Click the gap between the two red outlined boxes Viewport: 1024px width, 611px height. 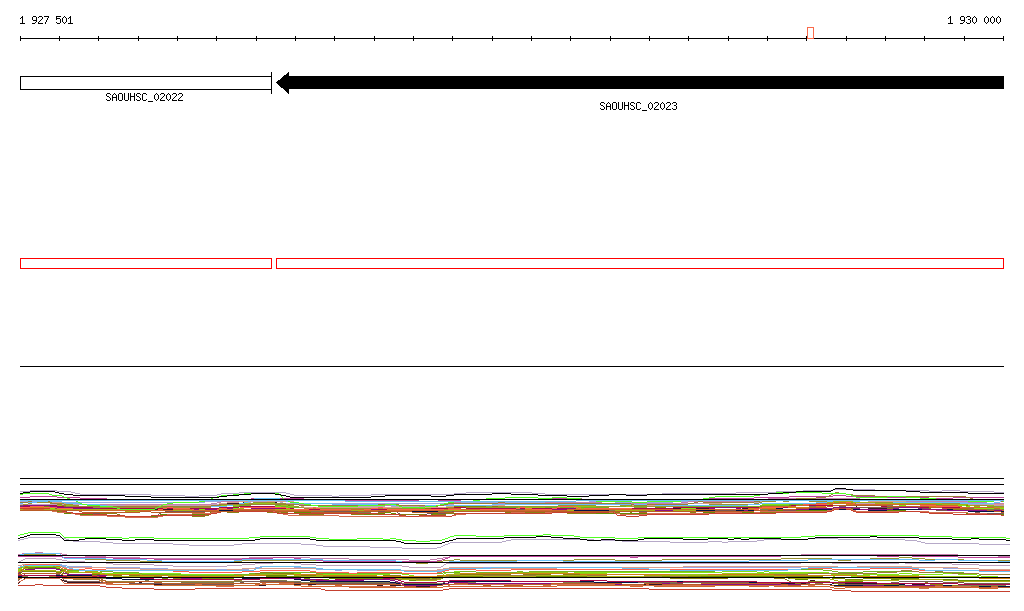tap(274, 263)
